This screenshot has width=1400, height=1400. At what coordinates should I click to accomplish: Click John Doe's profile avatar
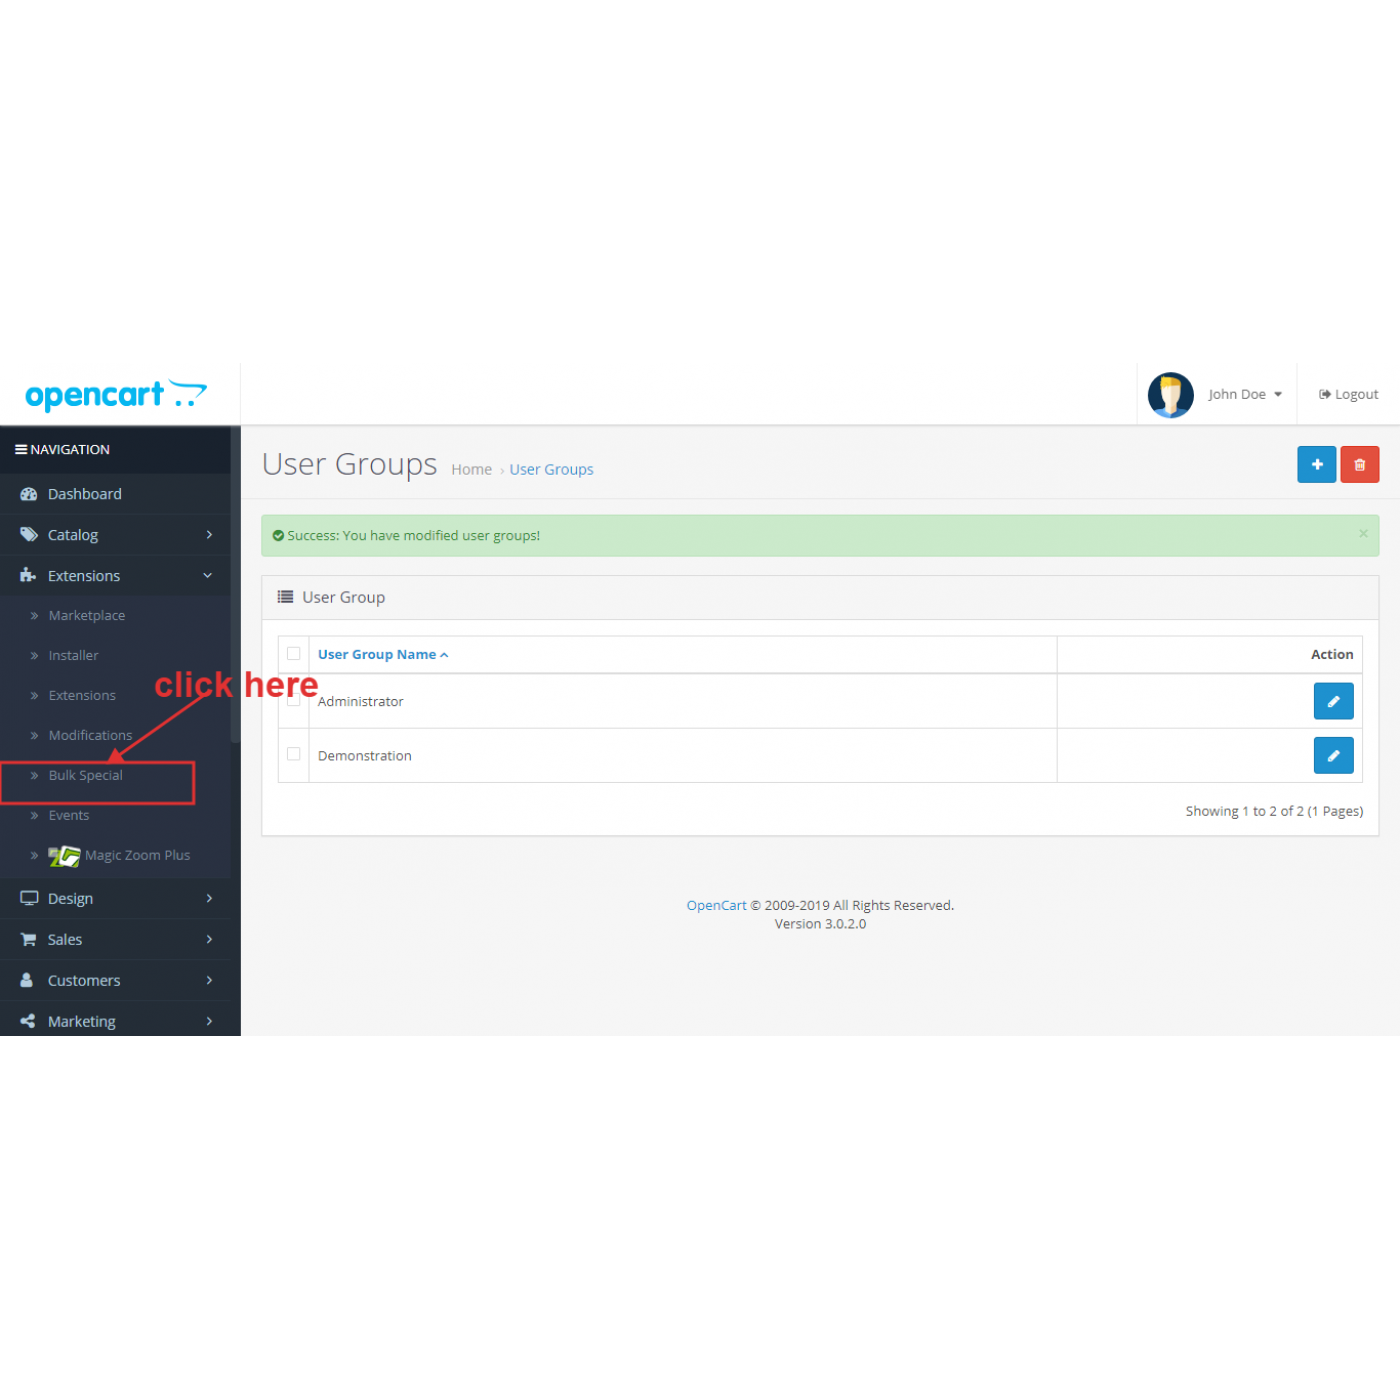[1170, 395]
